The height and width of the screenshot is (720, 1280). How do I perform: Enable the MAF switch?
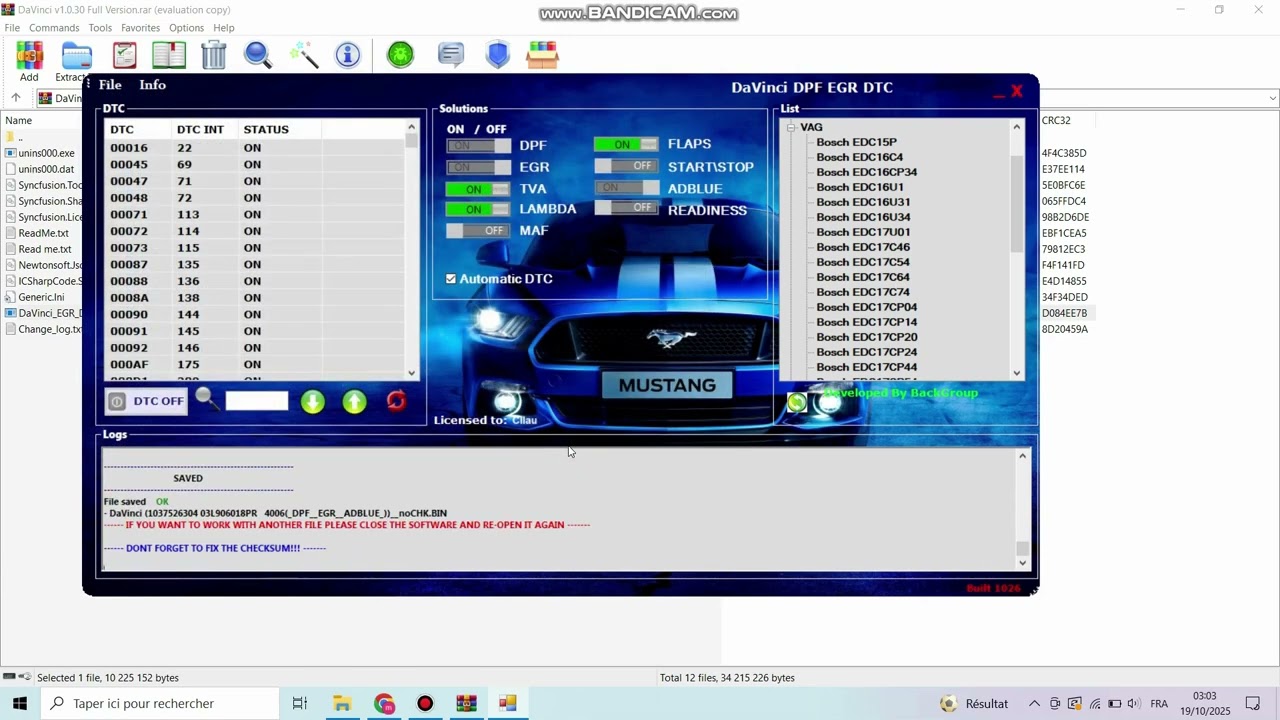(x=478, y=231)
